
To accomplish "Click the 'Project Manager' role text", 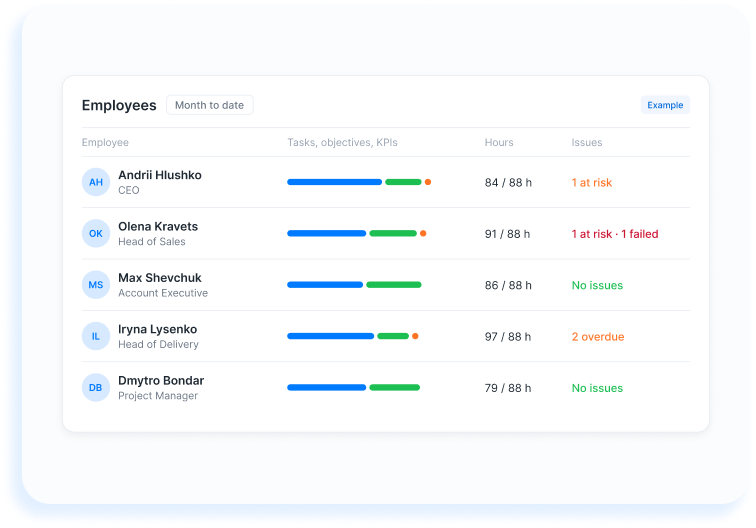I will (158, 396).
